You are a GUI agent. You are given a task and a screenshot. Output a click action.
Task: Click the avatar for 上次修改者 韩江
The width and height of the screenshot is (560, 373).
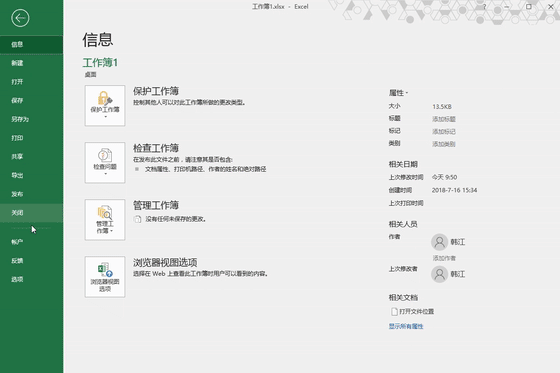pyautogui.click(x=440, y=274)
